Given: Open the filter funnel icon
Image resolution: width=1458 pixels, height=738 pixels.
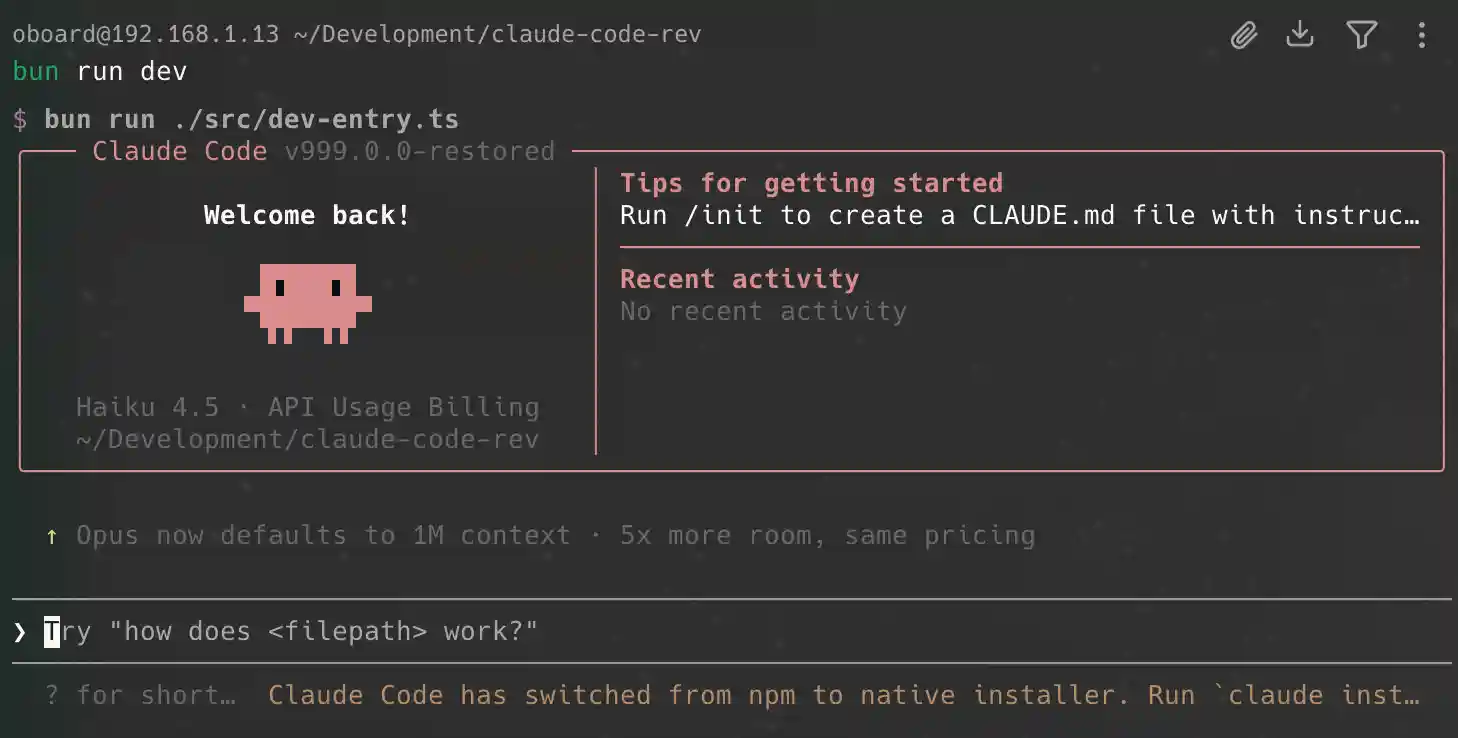Looking at the screenshot, I should [1361, 36].
